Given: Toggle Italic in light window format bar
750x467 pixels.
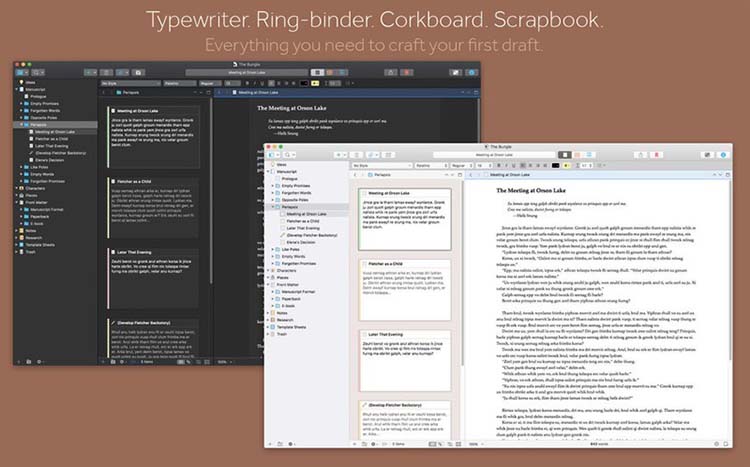Looking at the screenshot, I should pyautogui.click(x=506, y=166).
